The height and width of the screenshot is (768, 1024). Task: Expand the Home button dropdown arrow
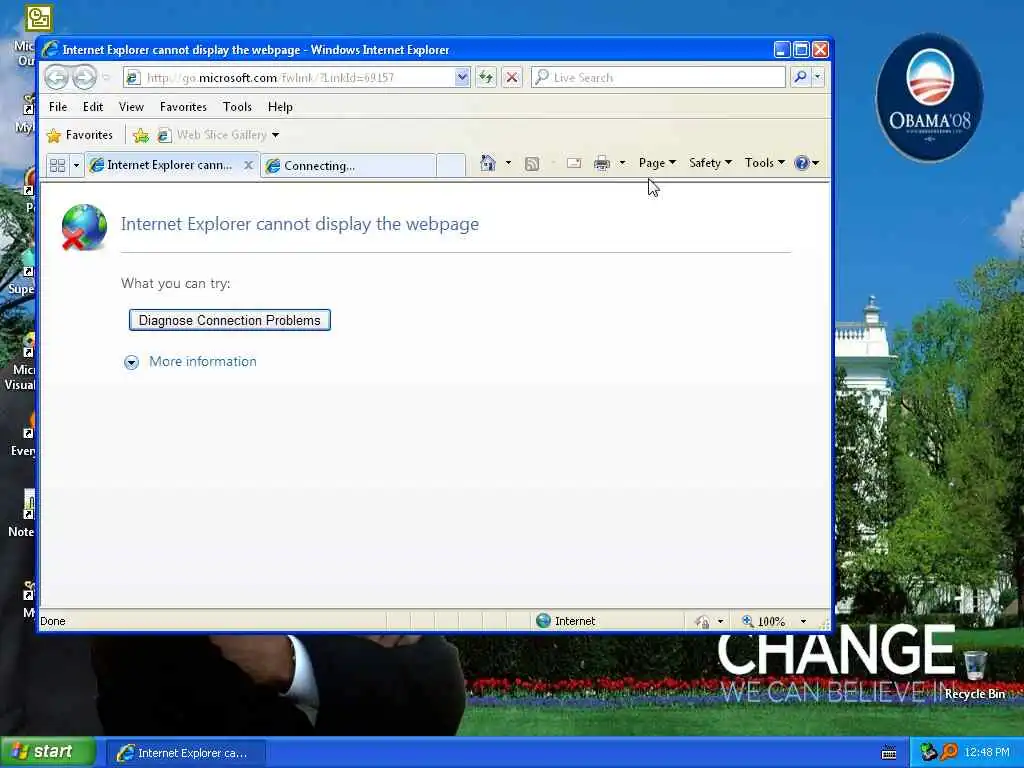(x=508, y=163)
